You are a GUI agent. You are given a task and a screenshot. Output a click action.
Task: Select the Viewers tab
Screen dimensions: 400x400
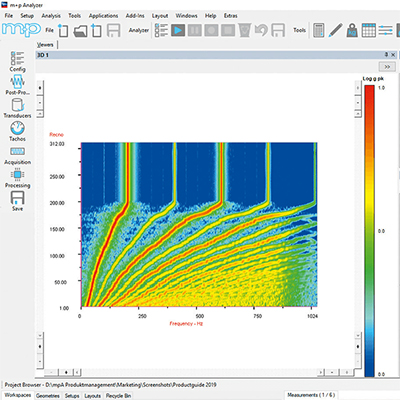45,45
